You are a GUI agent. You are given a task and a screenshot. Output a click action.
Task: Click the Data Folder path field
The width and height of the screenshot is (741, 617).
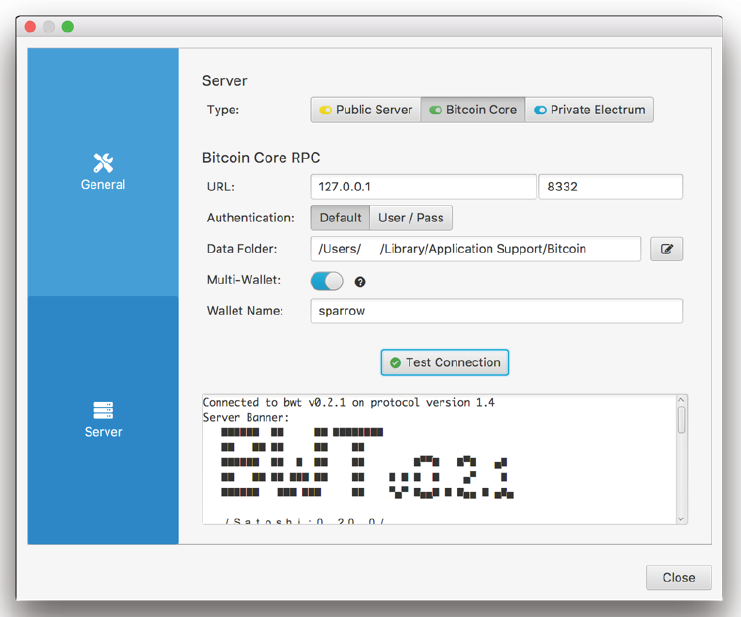point(475,249)
